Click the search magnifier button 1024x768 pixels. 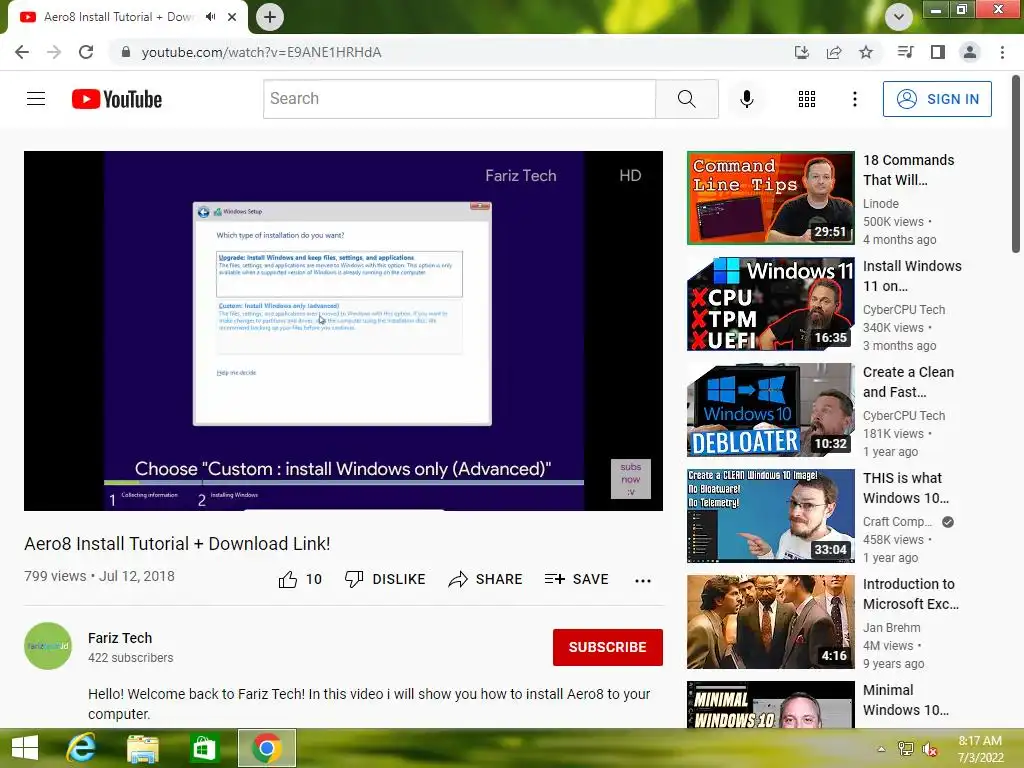tap(686, 99)
